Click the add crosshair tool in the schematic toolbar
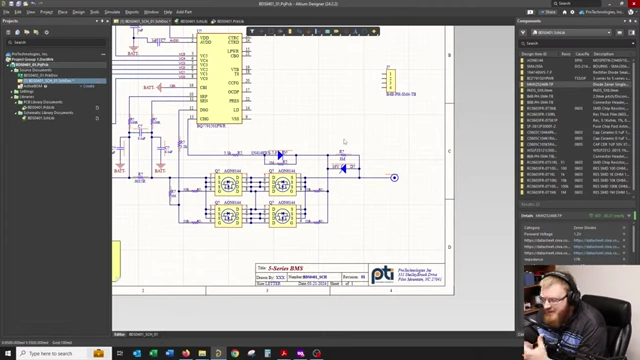The image size is (640, 360). [262, 31]
